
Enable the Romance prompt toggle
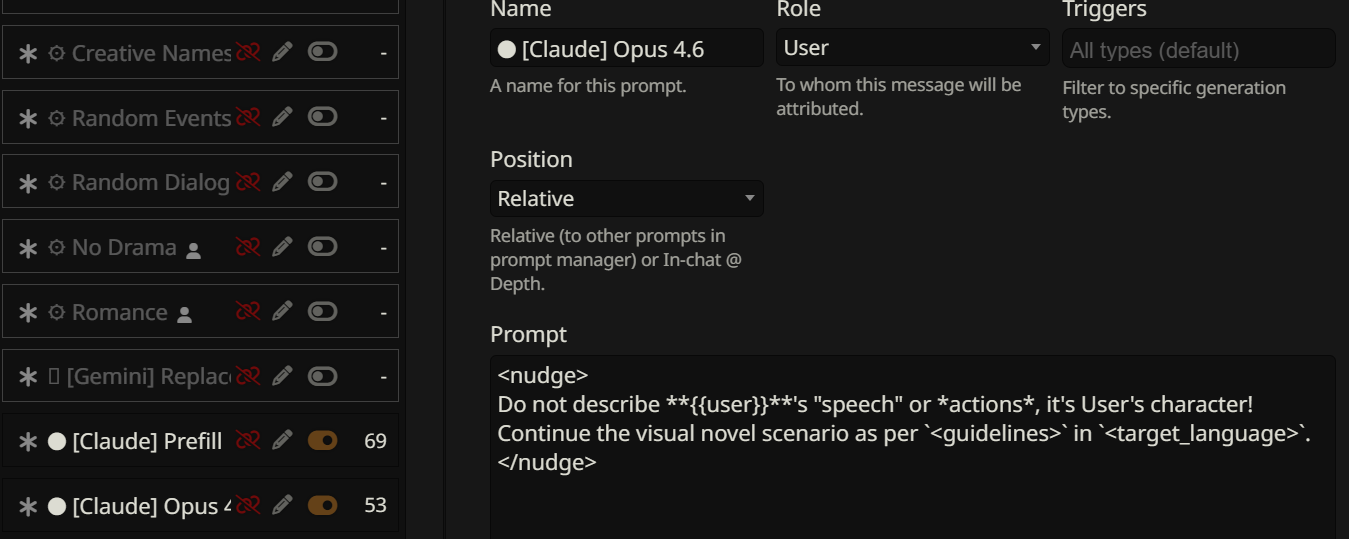(x=322, y=312)
